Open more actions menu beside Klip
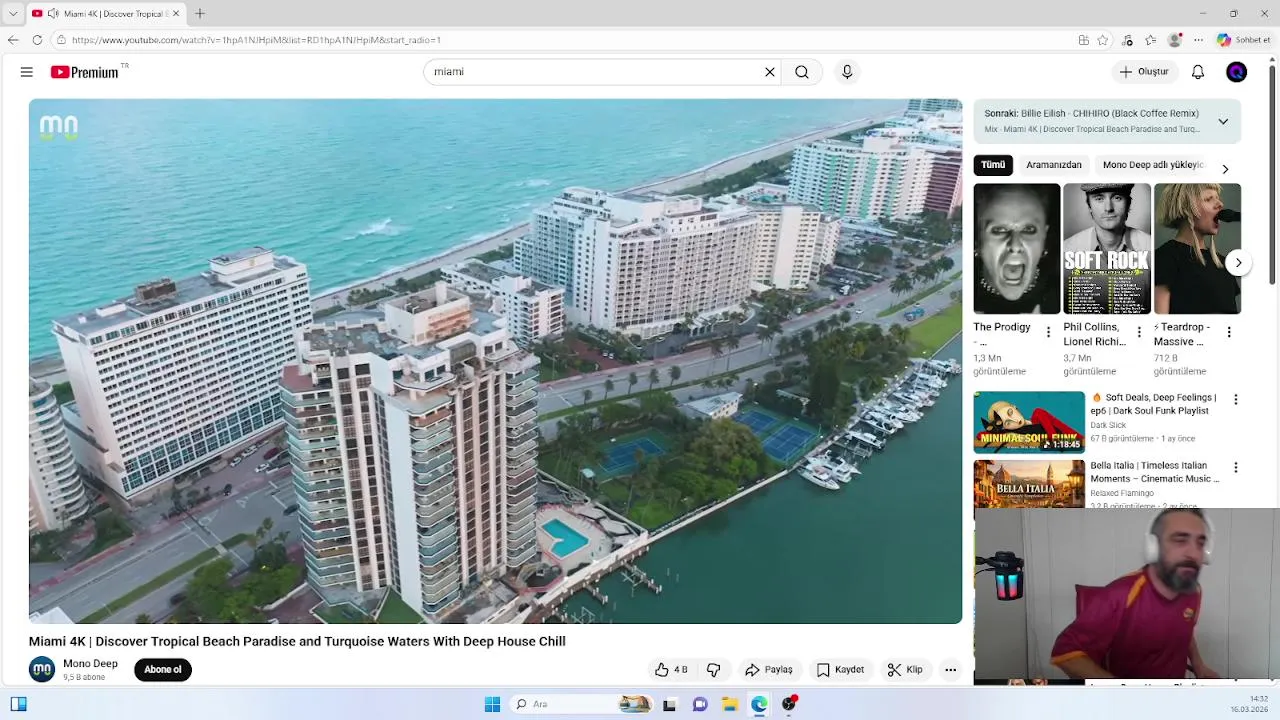 (x=951, y=670)
